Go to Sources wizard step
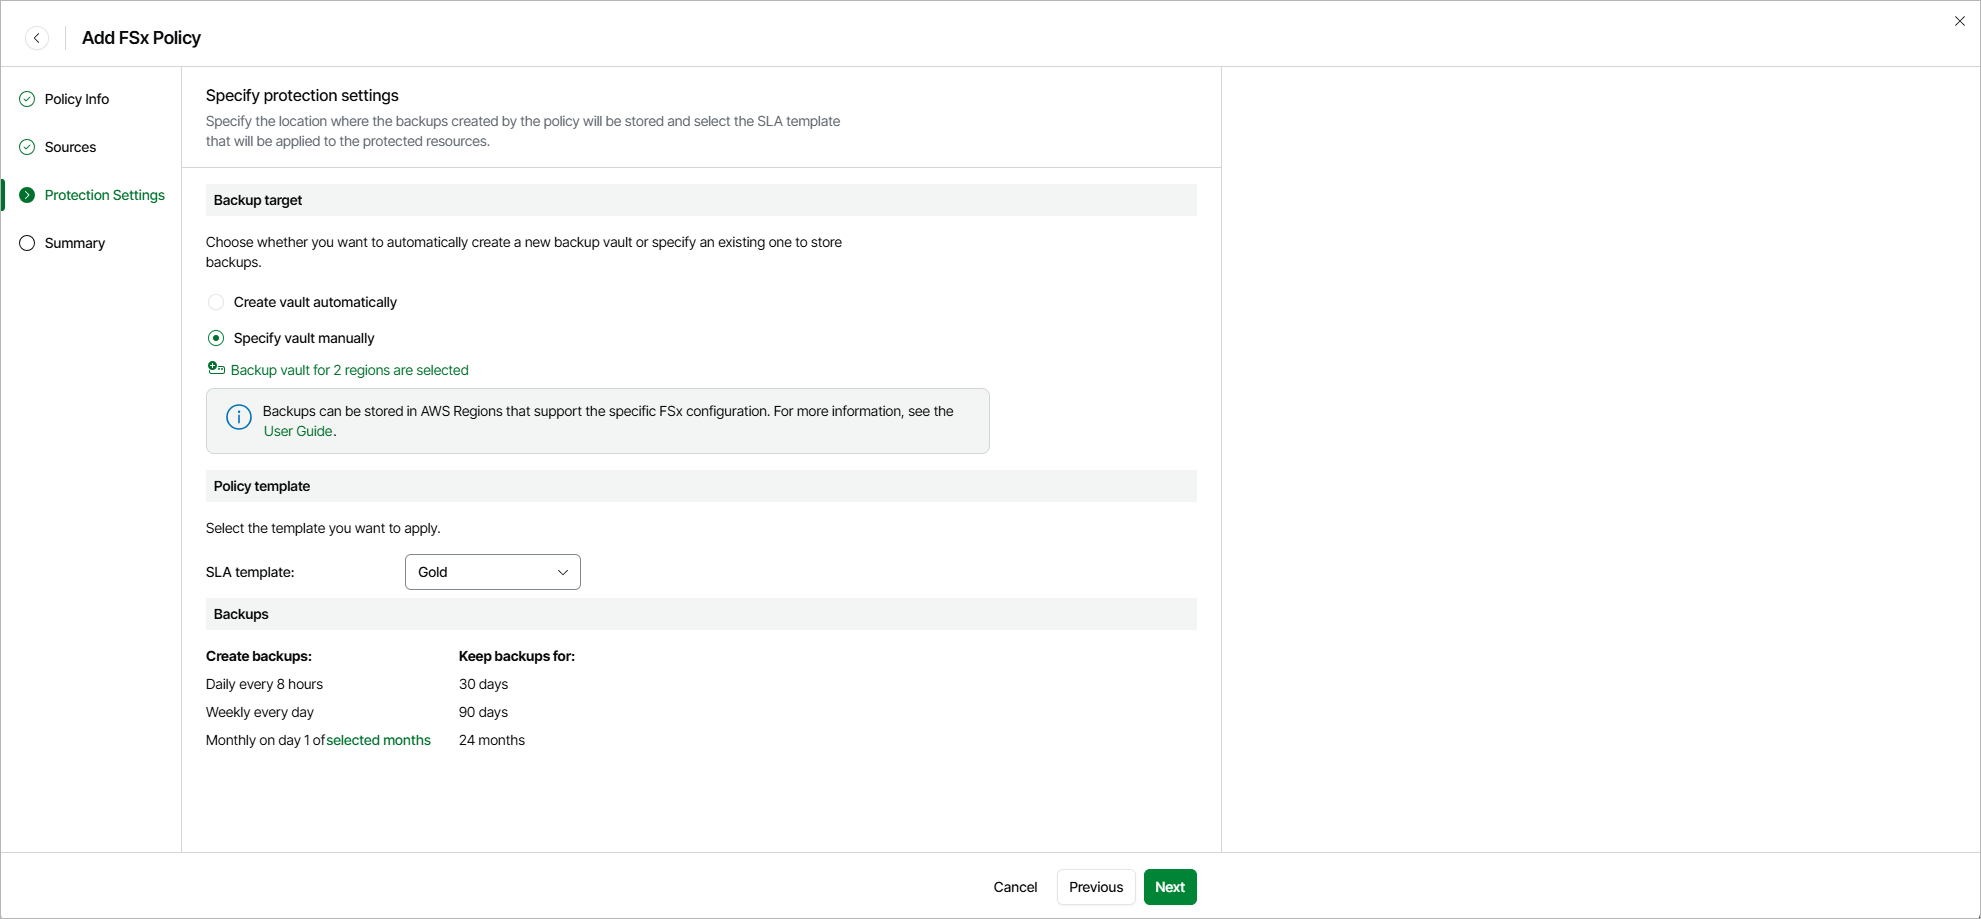 click(71, 147)
